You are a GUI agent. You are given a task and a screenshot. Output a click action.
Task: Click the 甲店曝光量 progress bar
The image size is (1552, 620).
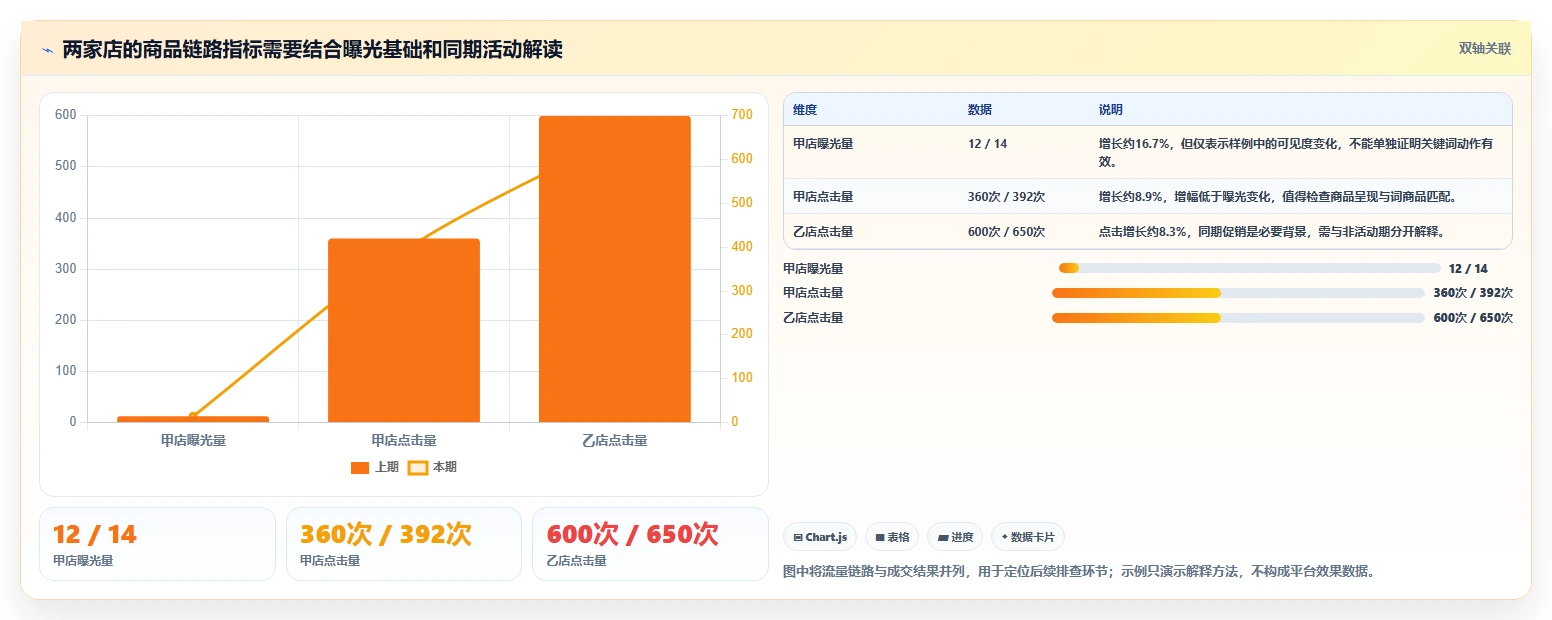pyautogui.click(x=1249, y=268)
